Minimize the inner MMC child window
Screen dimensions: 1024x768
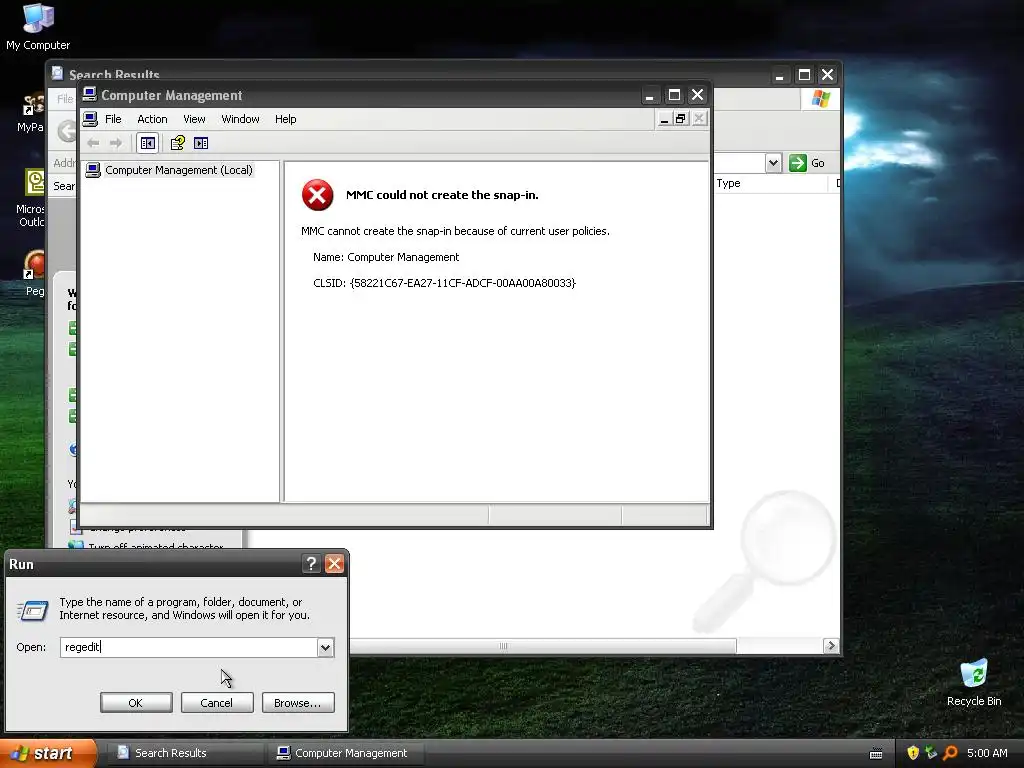click(664, 118)
